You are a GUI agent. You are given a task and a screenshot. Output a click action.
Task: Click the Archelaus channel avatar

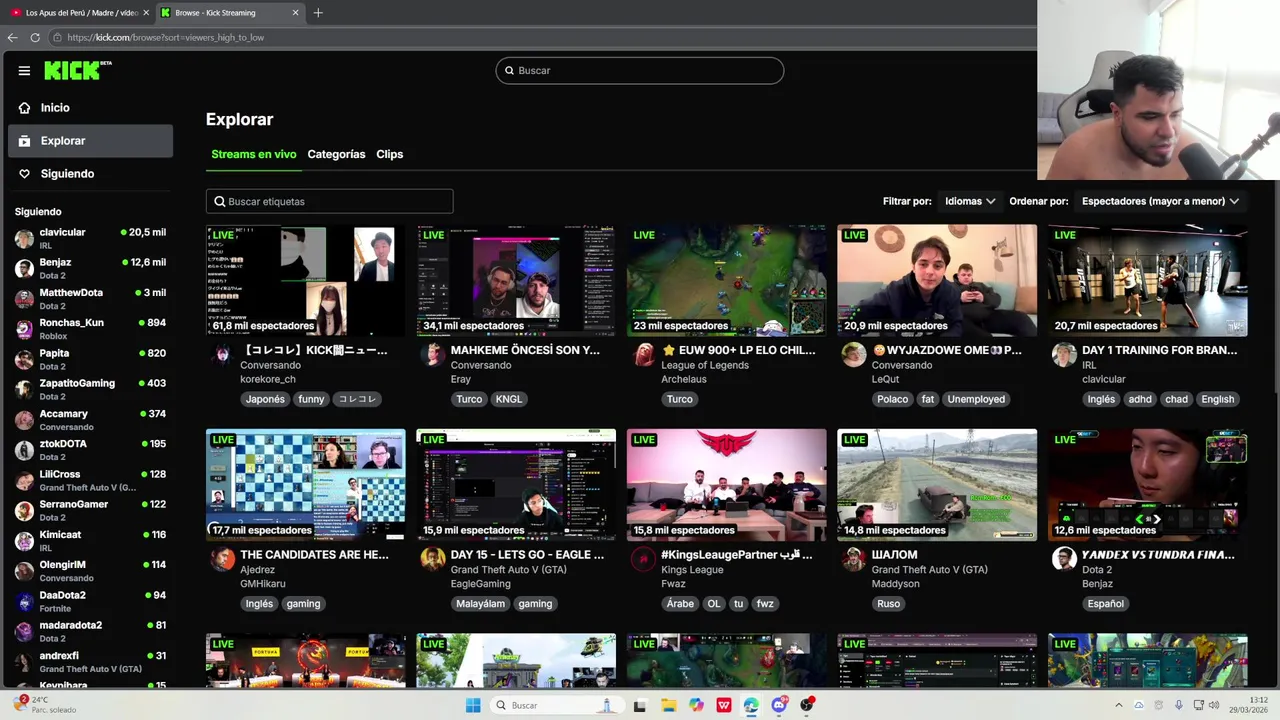pos(643,355)
